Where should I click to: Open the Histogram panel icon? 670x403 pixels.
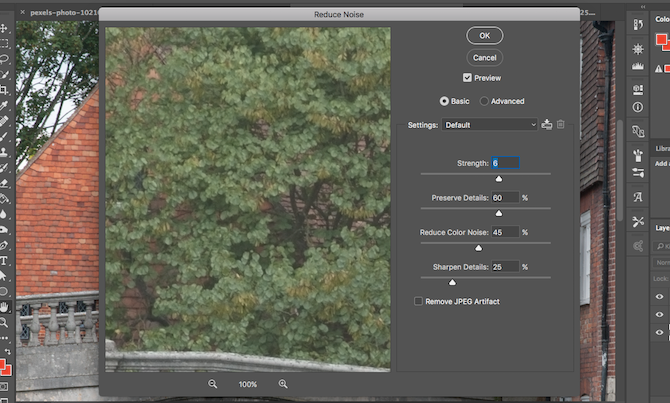tap(638, 66)
